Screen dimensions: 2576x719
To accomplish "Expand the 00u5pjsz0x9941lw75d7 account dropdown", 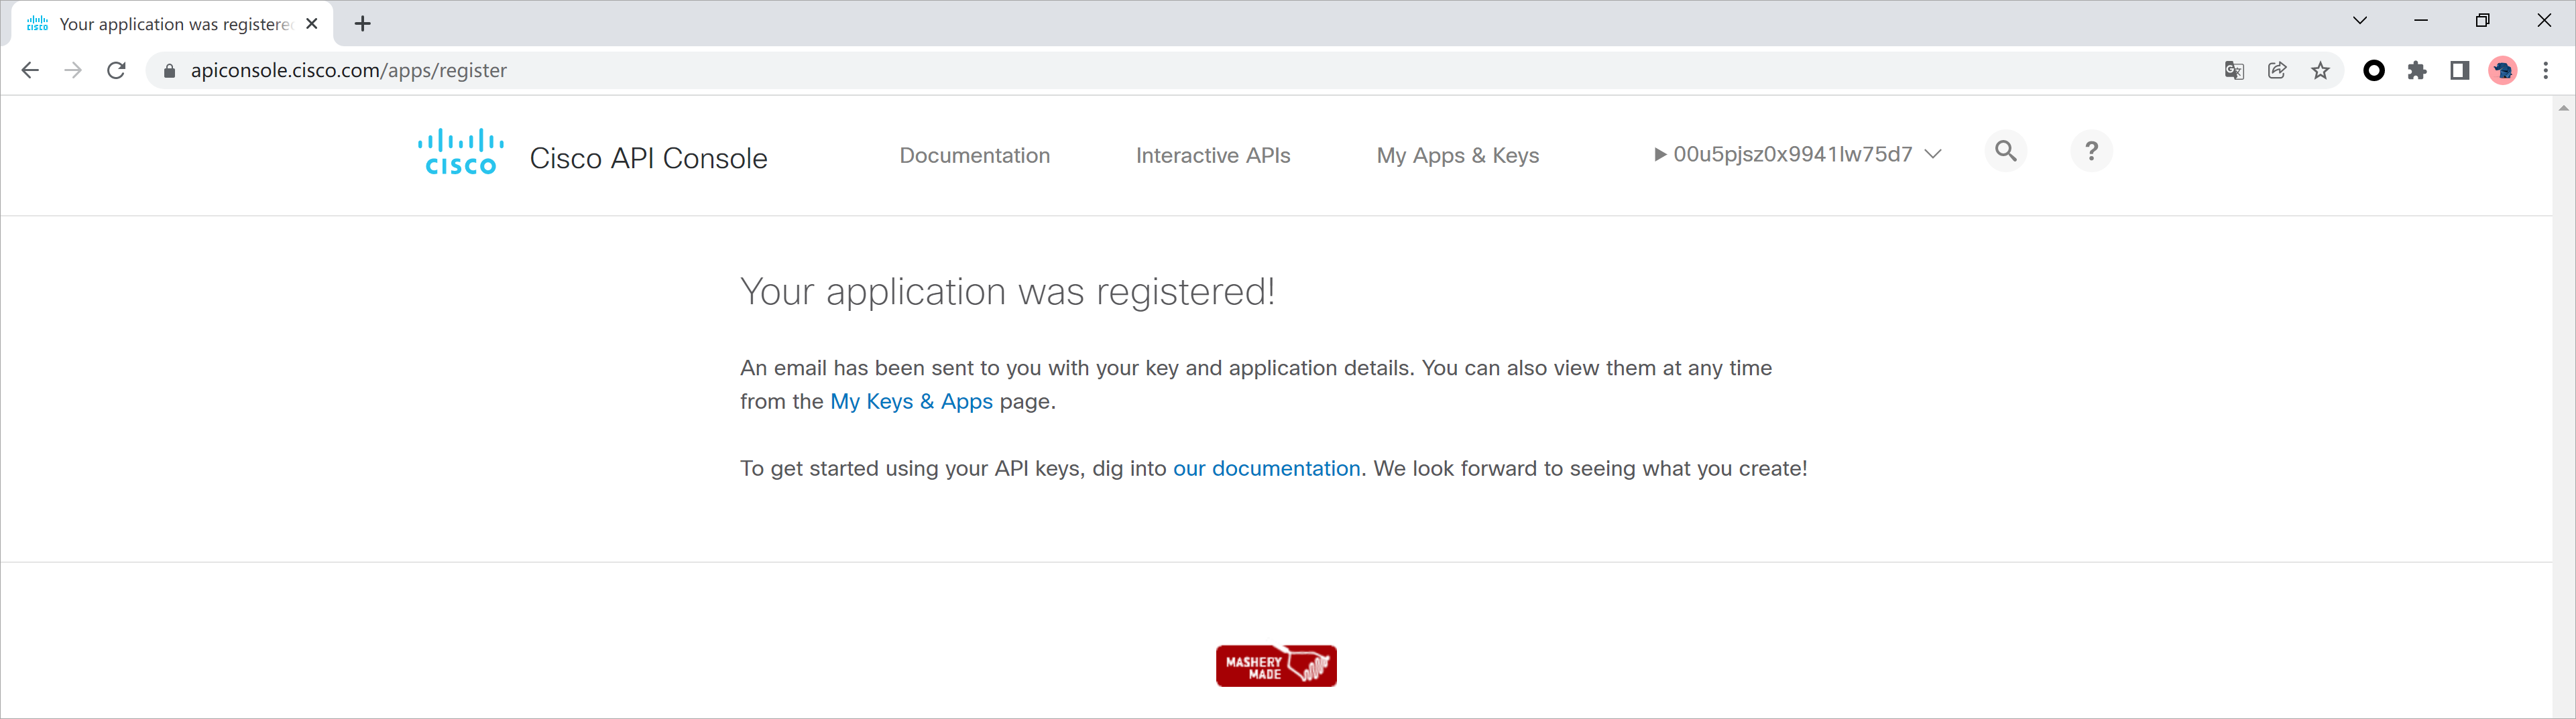I will point(1797,154).
